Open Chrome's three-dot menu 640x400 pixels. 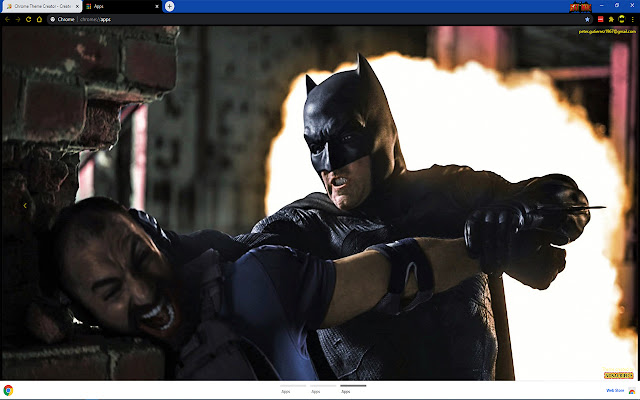point(633,19)
